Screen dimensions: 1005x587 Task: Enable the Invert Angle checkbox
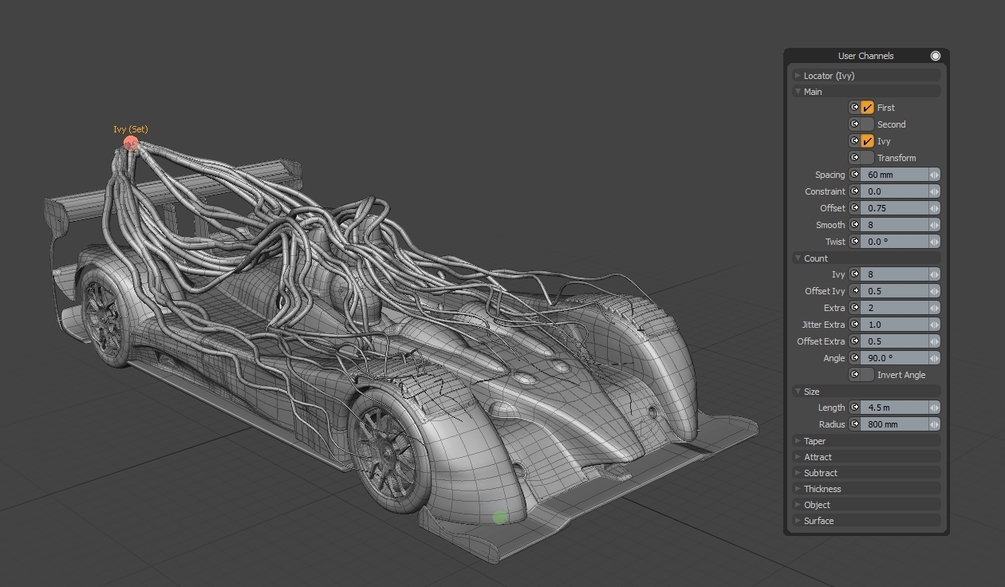point(867,375)
